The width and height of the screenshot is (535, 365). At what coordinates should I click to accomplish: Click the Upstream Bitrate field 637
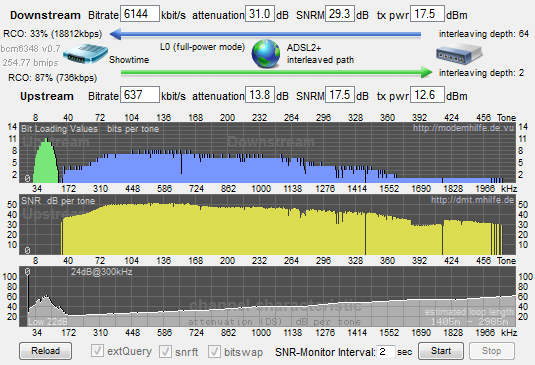point(140,95)
